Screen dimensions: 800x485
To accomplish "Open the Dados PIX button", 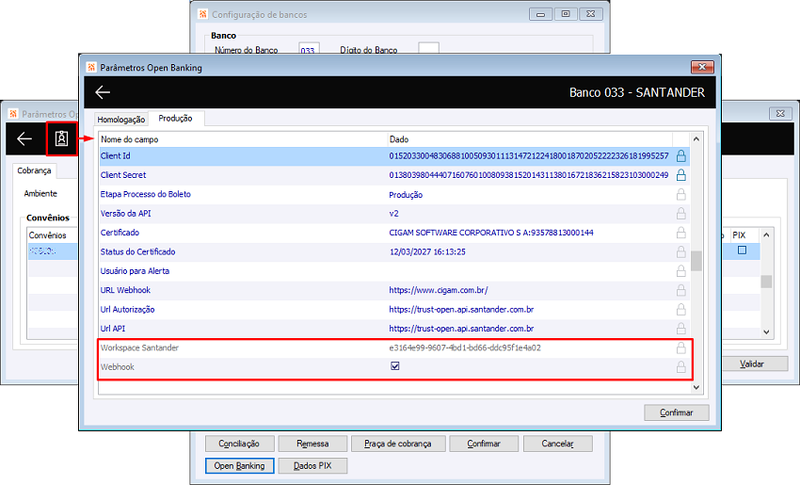I will coord(313,466).
